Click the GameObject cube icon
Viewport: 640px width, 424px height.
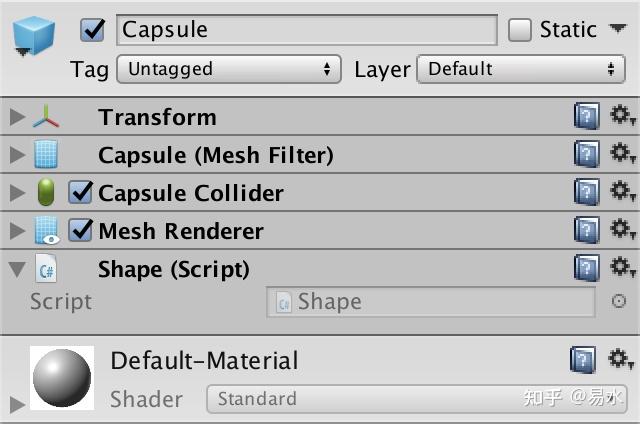pos(34,38)
